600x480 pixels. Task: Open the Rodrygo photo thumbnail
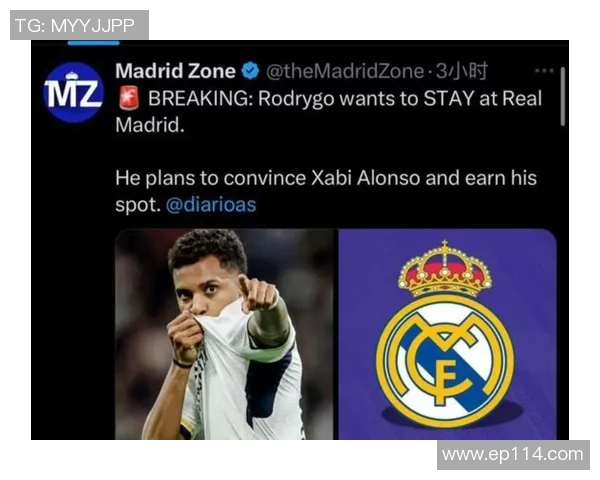(x=224, y=334)
